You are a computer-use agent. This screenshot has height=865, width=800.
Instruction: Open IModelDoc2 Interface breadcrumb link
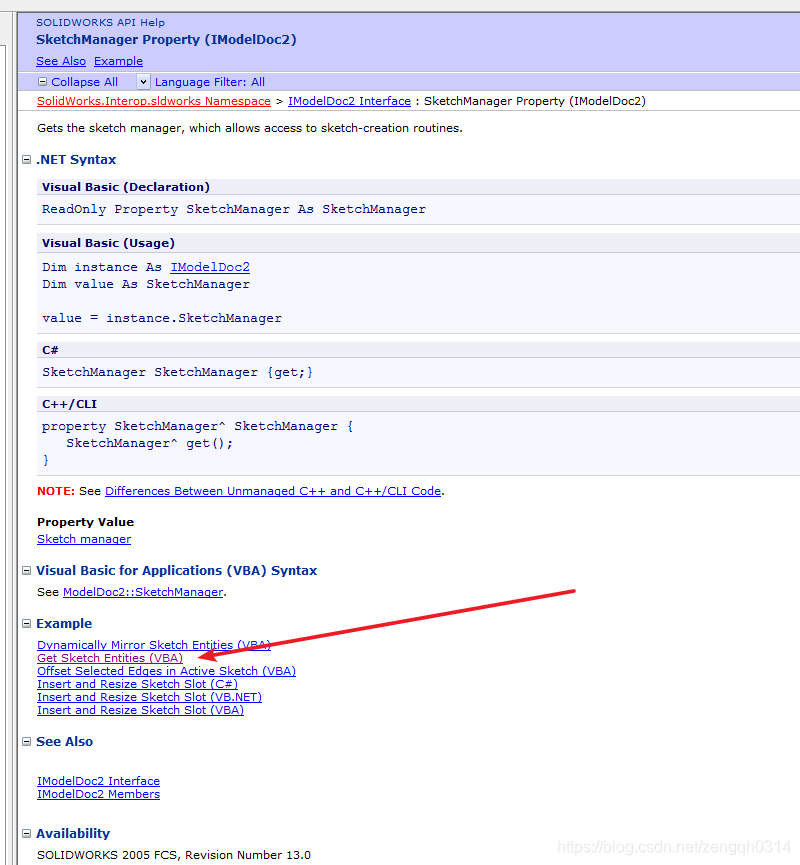(349, 101)
